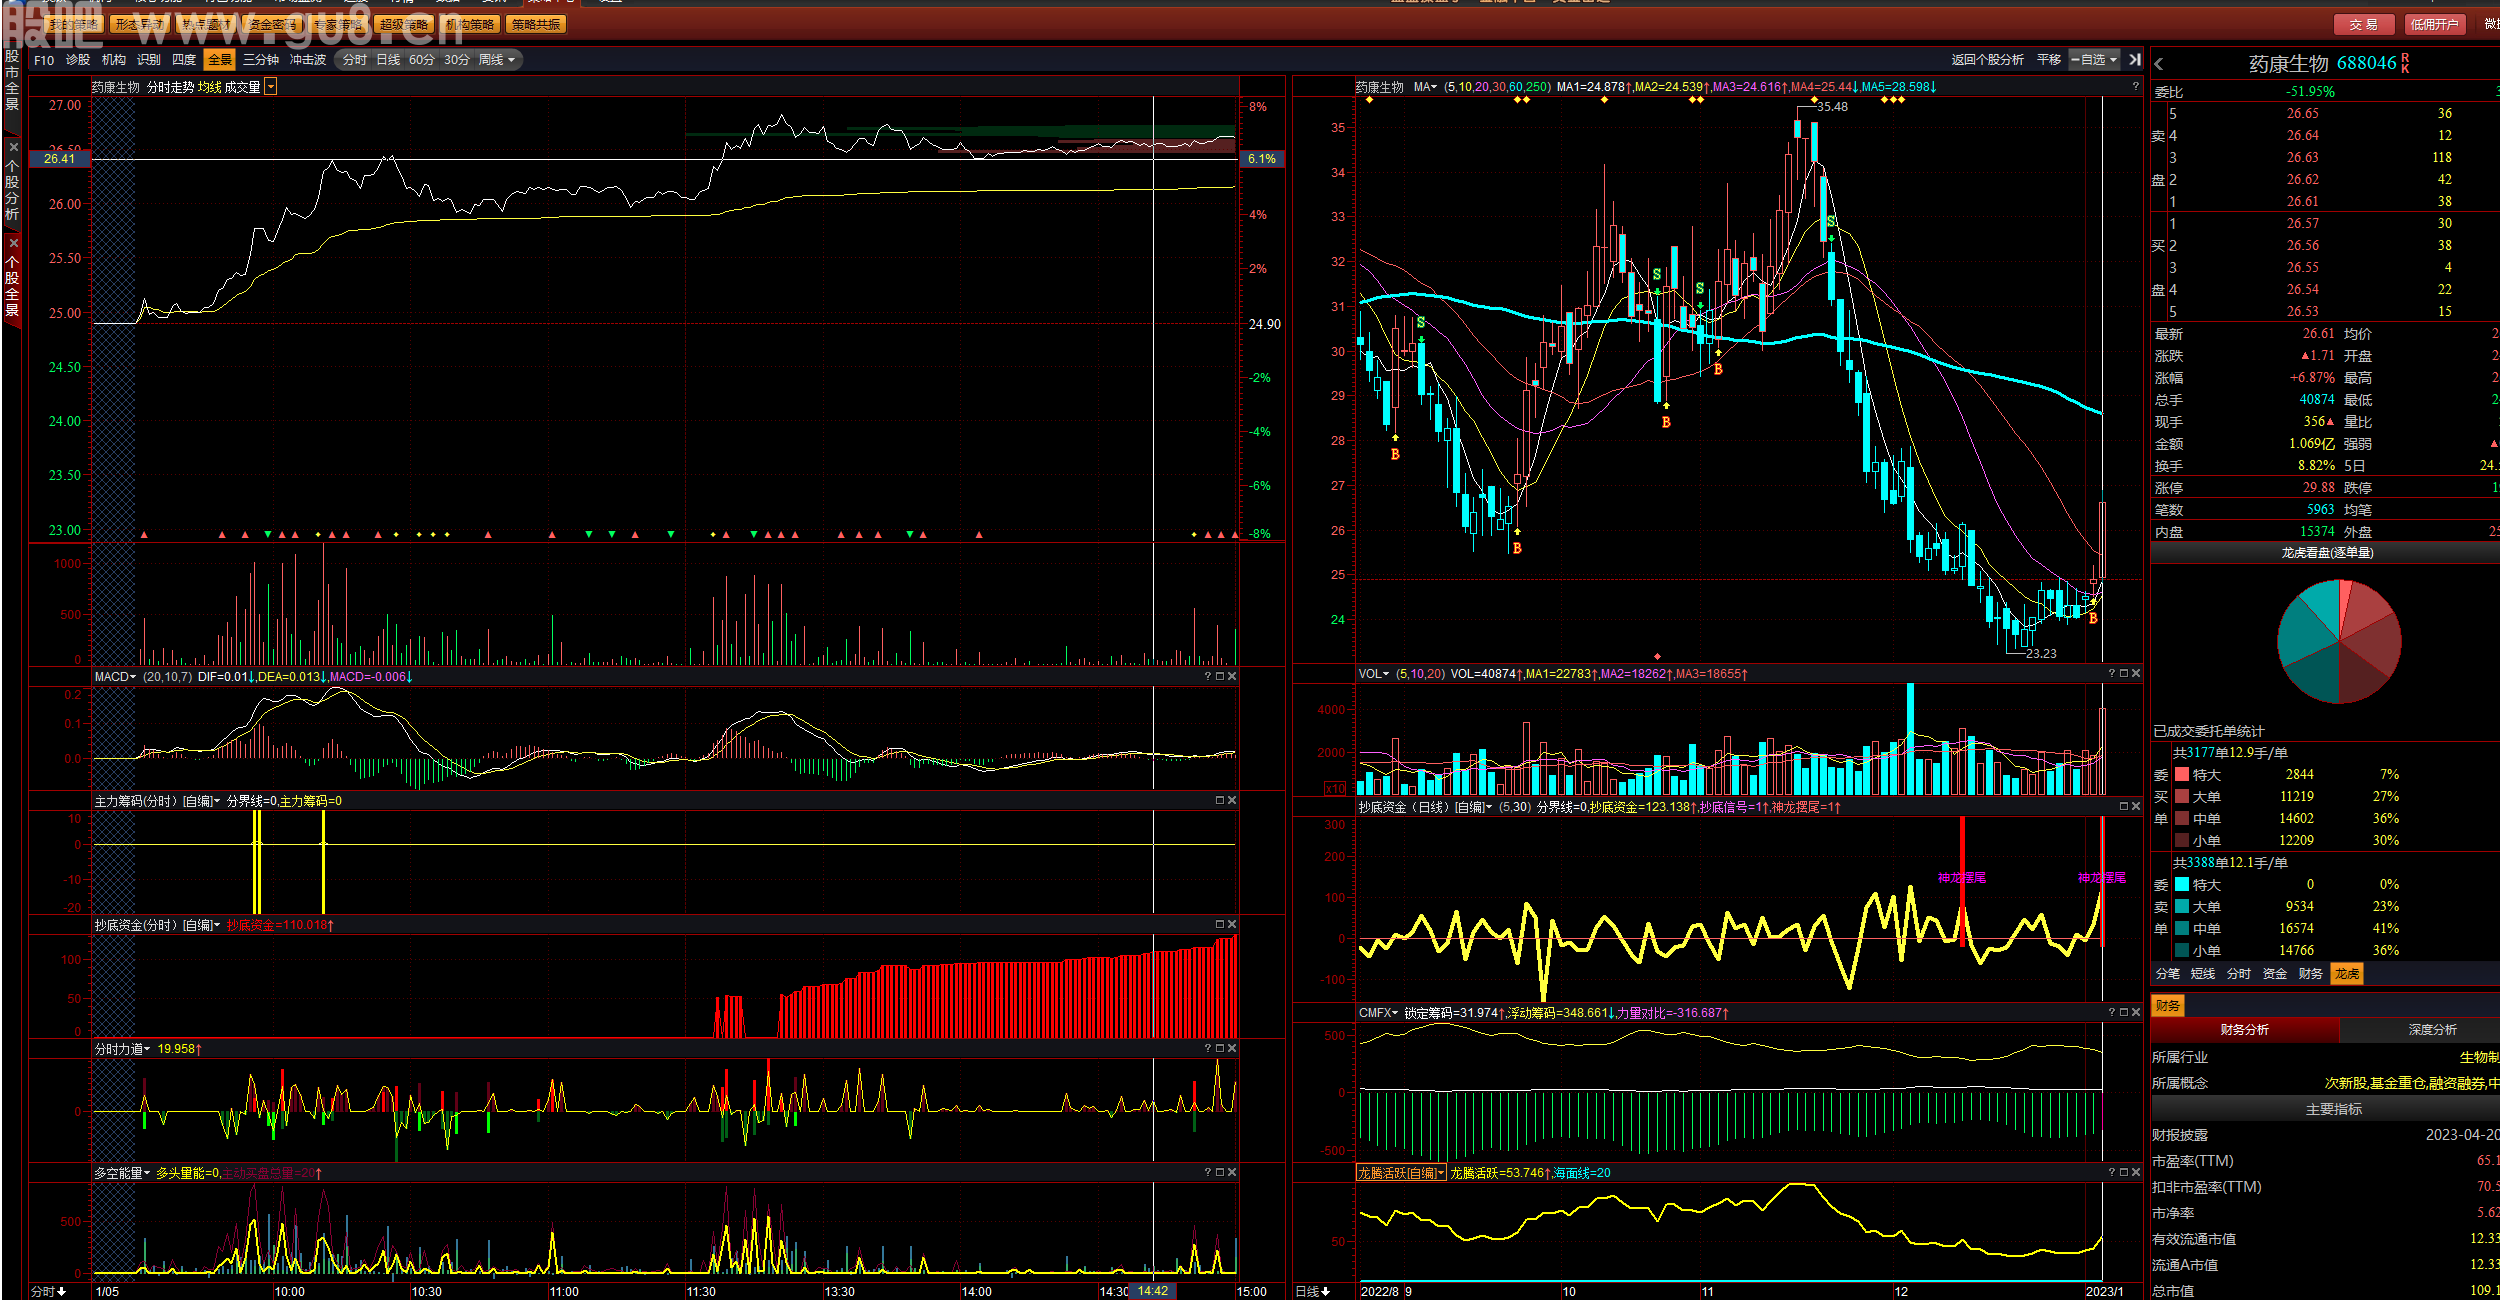Click the 交易 button
Image resolution: width=2500 pixels, height=1300 pixels.
(x=2364, y=24)
